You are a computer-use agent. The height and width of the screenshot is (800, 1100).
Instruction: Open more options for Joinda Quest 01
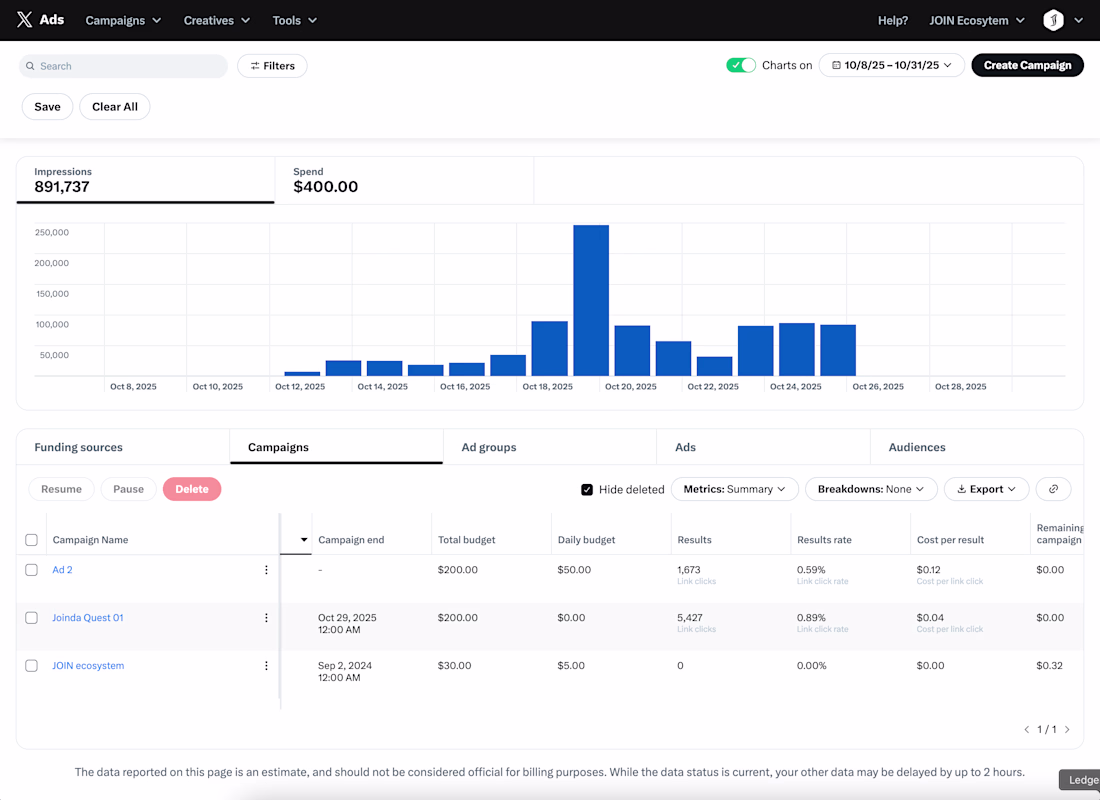pyautogui.click(x=266, y=618)
